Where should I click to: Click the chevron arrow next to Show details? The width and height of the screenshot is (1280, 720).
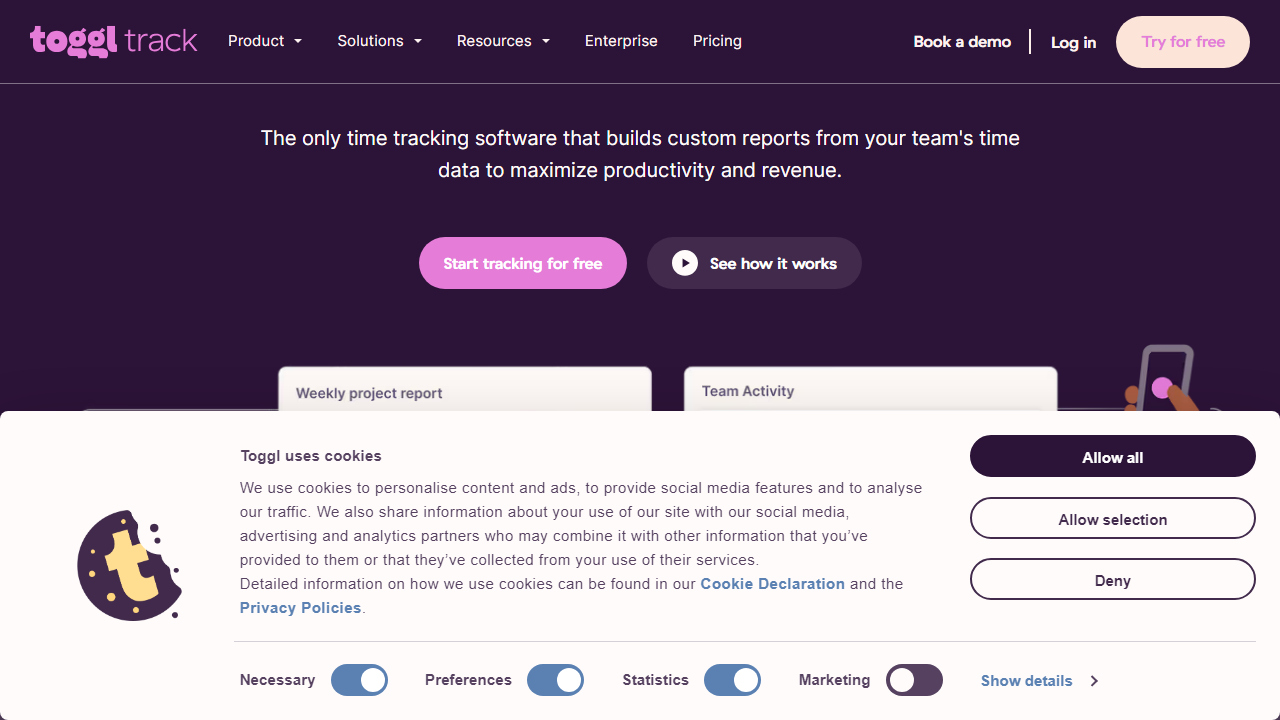point(1094,681)
